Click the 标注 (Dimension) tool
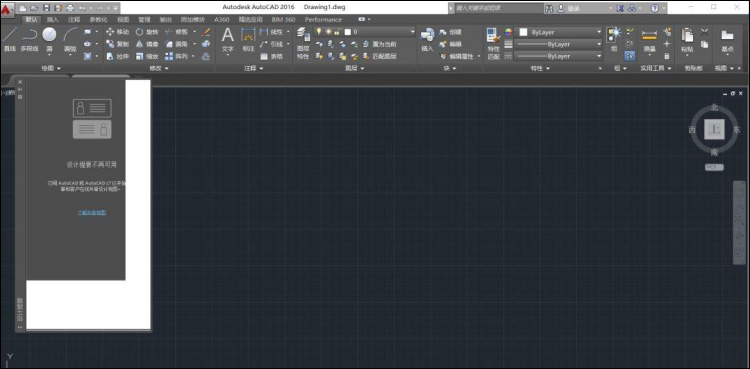This screenshot has width=750, height=369. [248, 39]
